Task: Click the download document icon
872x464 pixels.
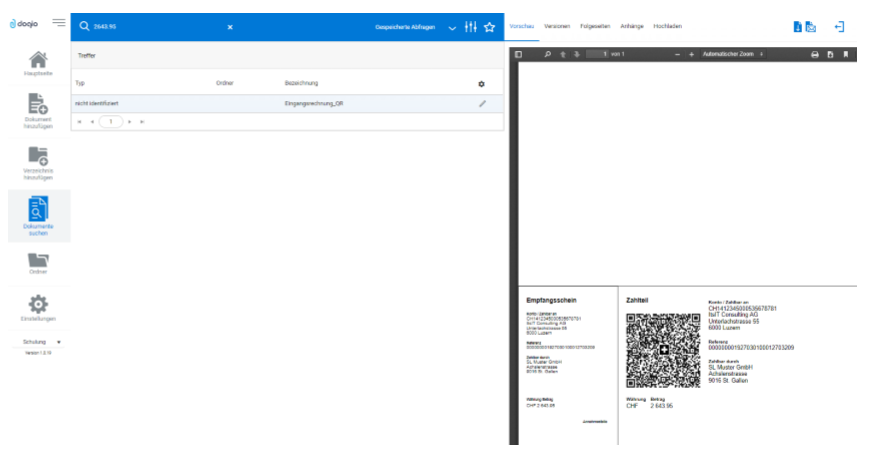Action: click(x=797, y=26)
